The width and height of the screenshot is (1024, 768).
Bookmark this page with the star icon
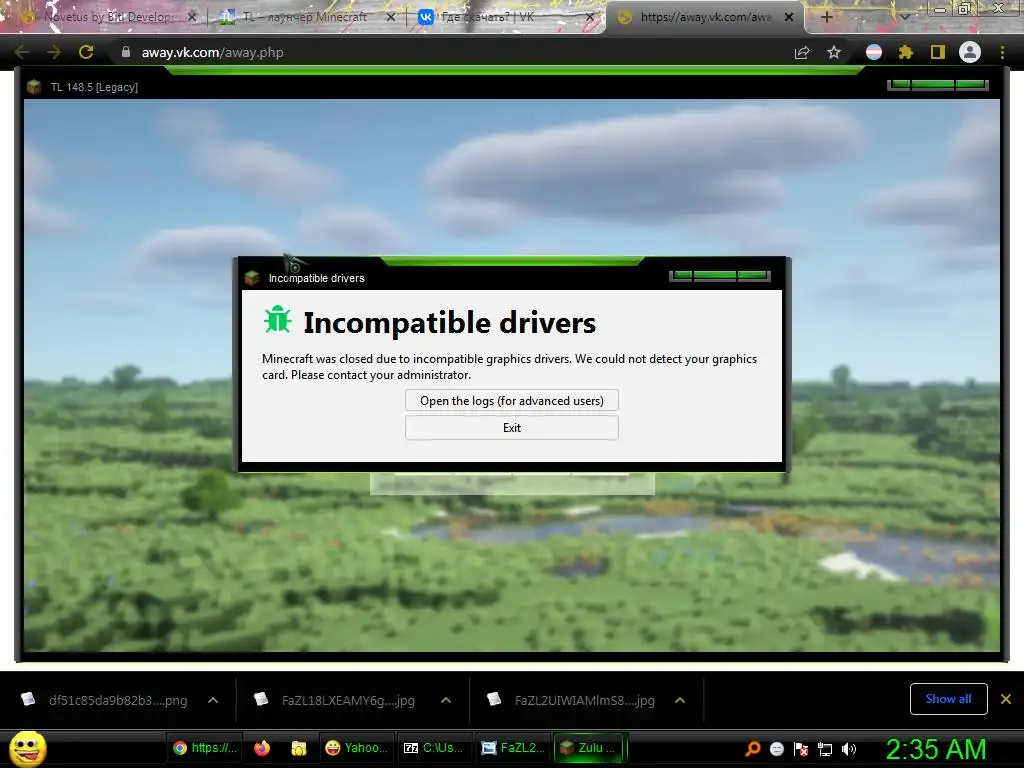834,52
